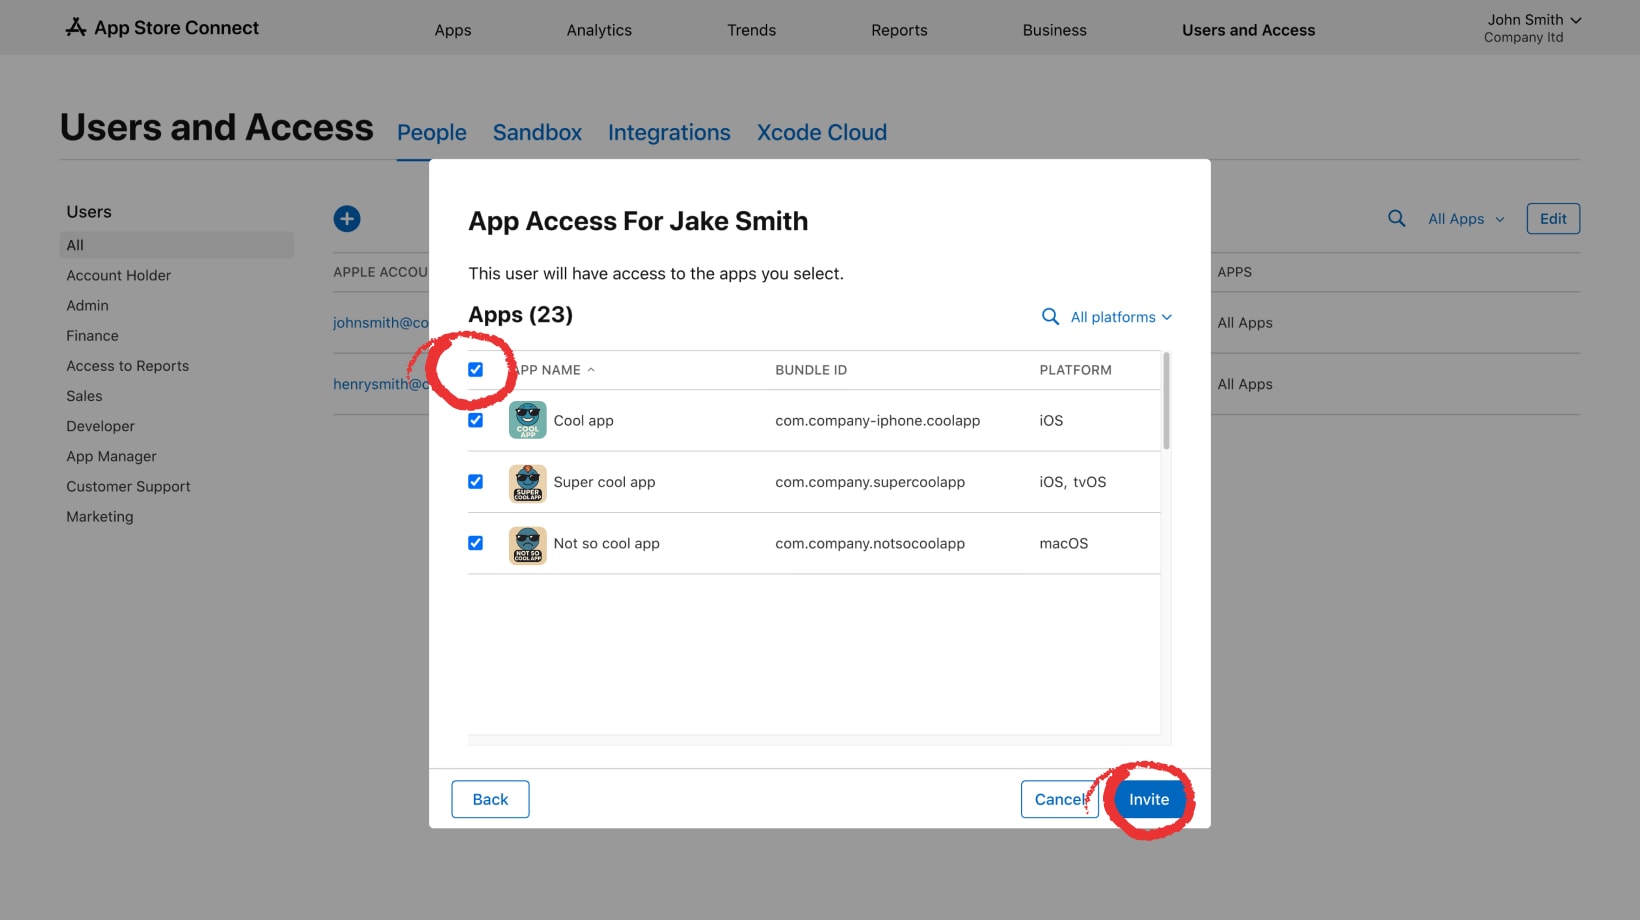The width and height of the screenshot is (1640, 920).
Task: Click the iOS, tvOS platform cell
Action: pyautogui.click(x=1072, y=482)
